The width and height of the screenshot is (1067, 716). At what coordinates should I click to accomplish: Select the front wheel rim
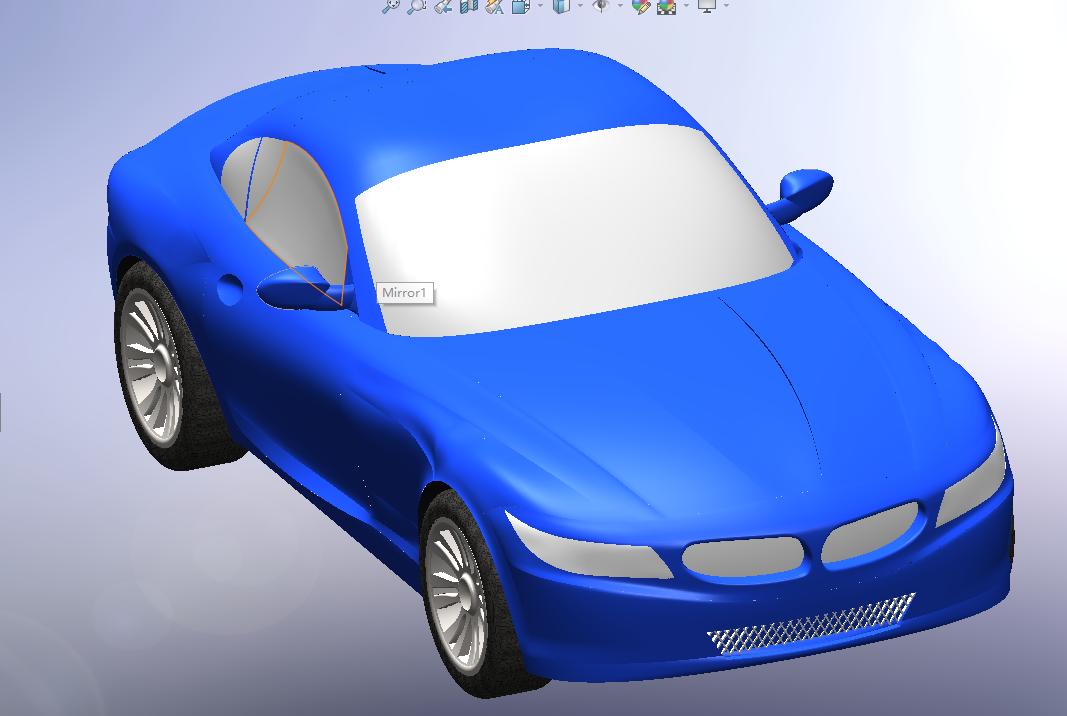458,594
